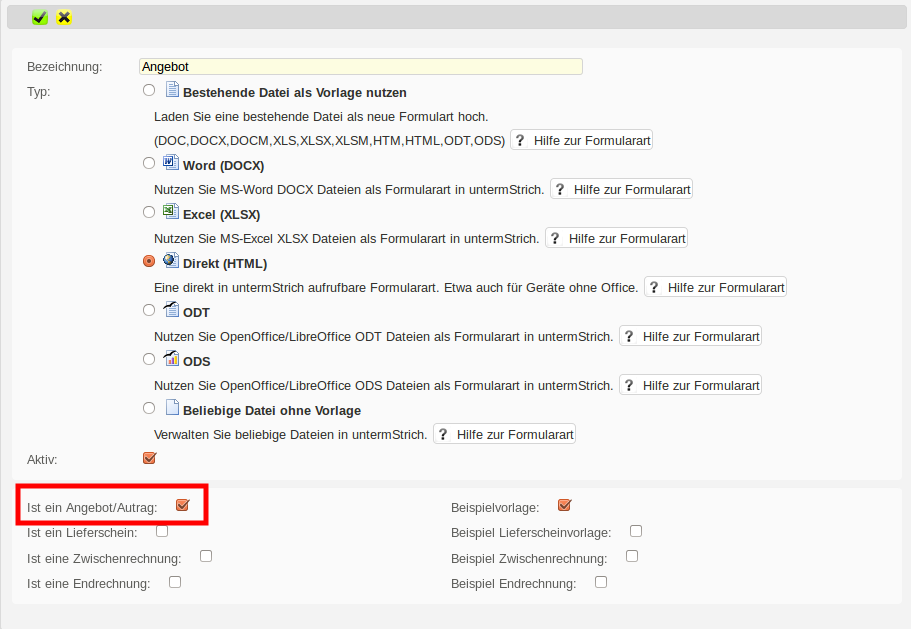Check the Beispiel Endrechnung checkbox
The width and height of the screenshot is (911, 629).
(601, 582)
